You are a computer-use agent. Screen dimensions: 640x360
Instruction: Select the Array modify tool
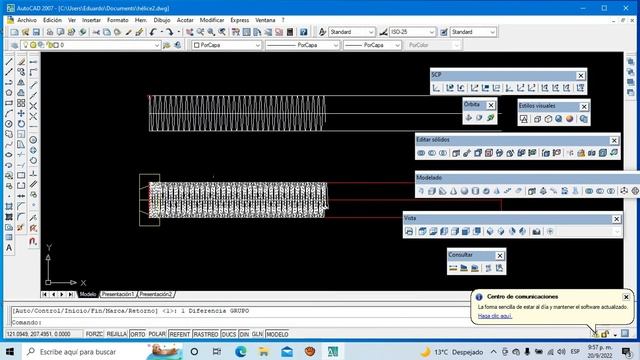[21, 103]
